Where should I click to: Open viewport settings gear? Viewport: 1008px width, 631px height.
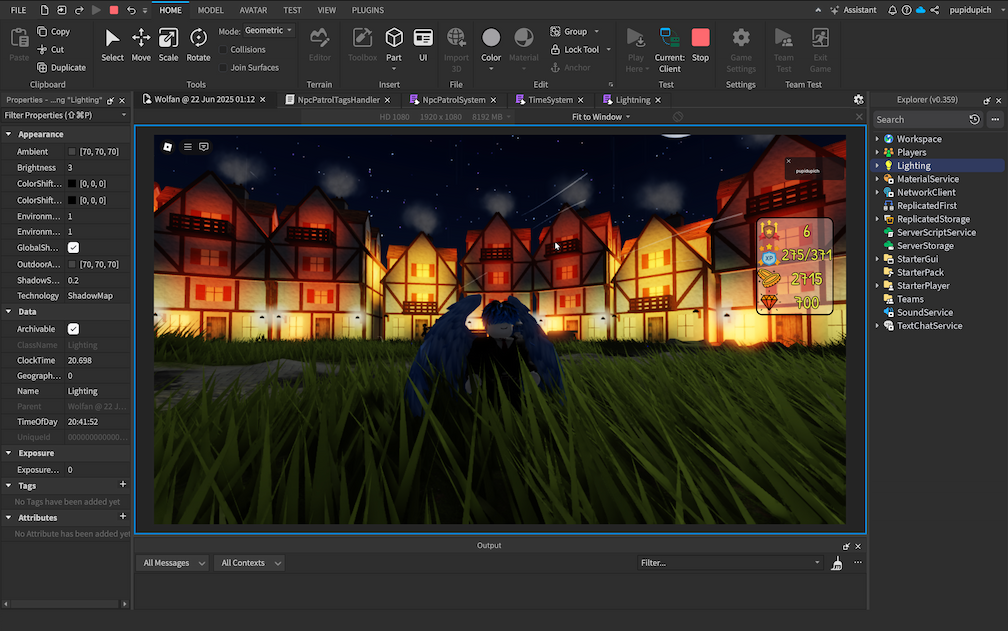point(858,100)
